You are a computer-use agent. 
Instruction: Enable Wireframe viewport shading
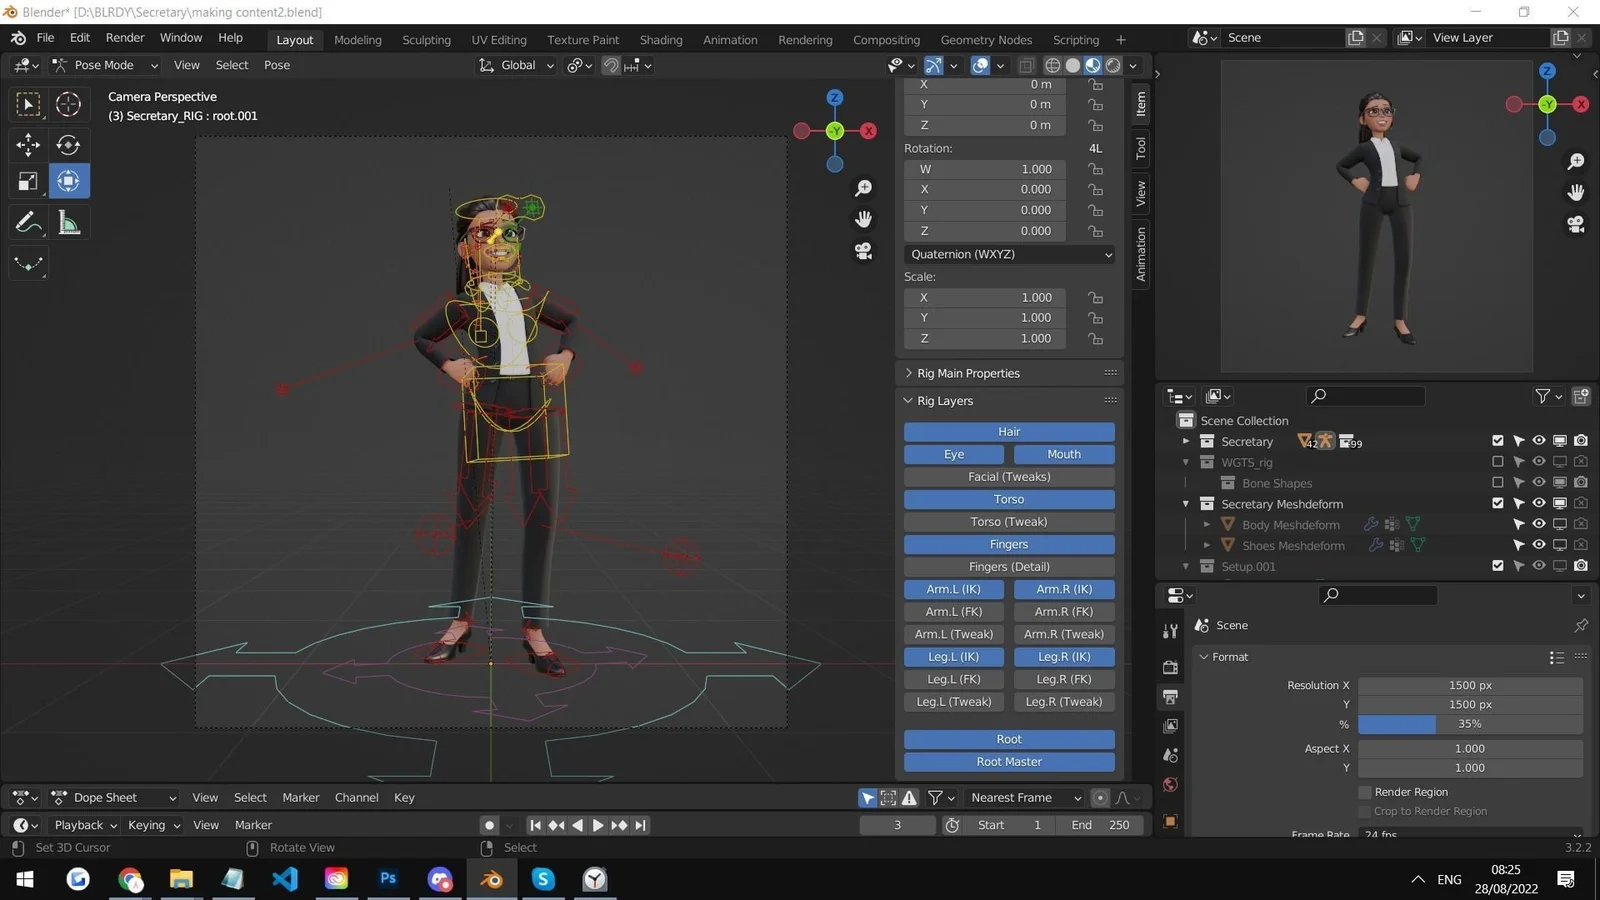pyautogui.click(x=1051, y=65)
